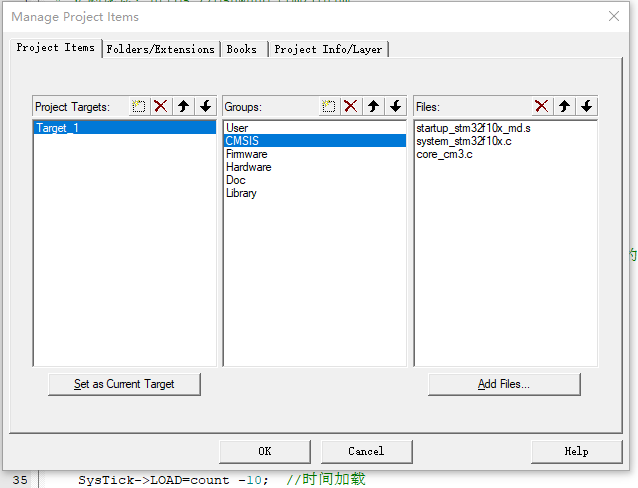This screenshot has width=638, height=488.
Task: Select the User group
Action: [x=315, y=128]
